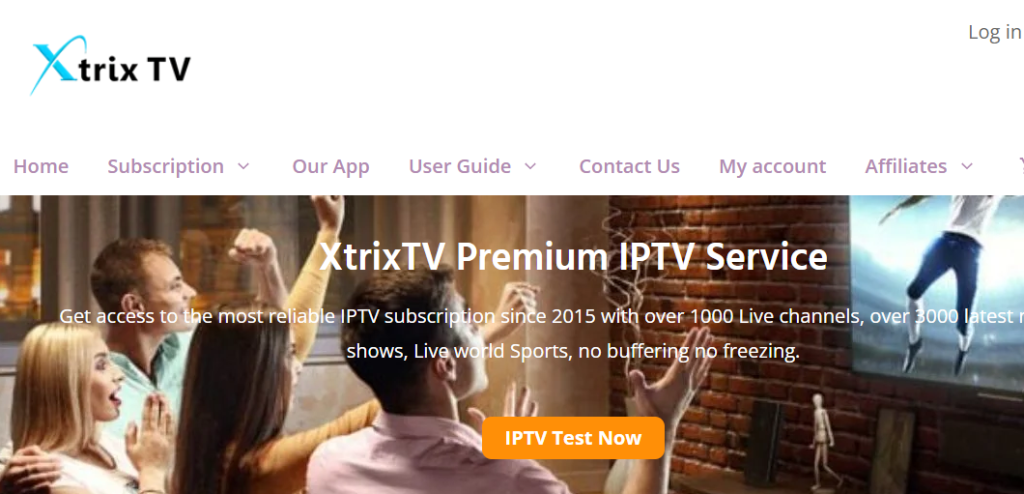Select the User Guide menu item
Viewport: 1024px width, 494px height.
point(460,166)
